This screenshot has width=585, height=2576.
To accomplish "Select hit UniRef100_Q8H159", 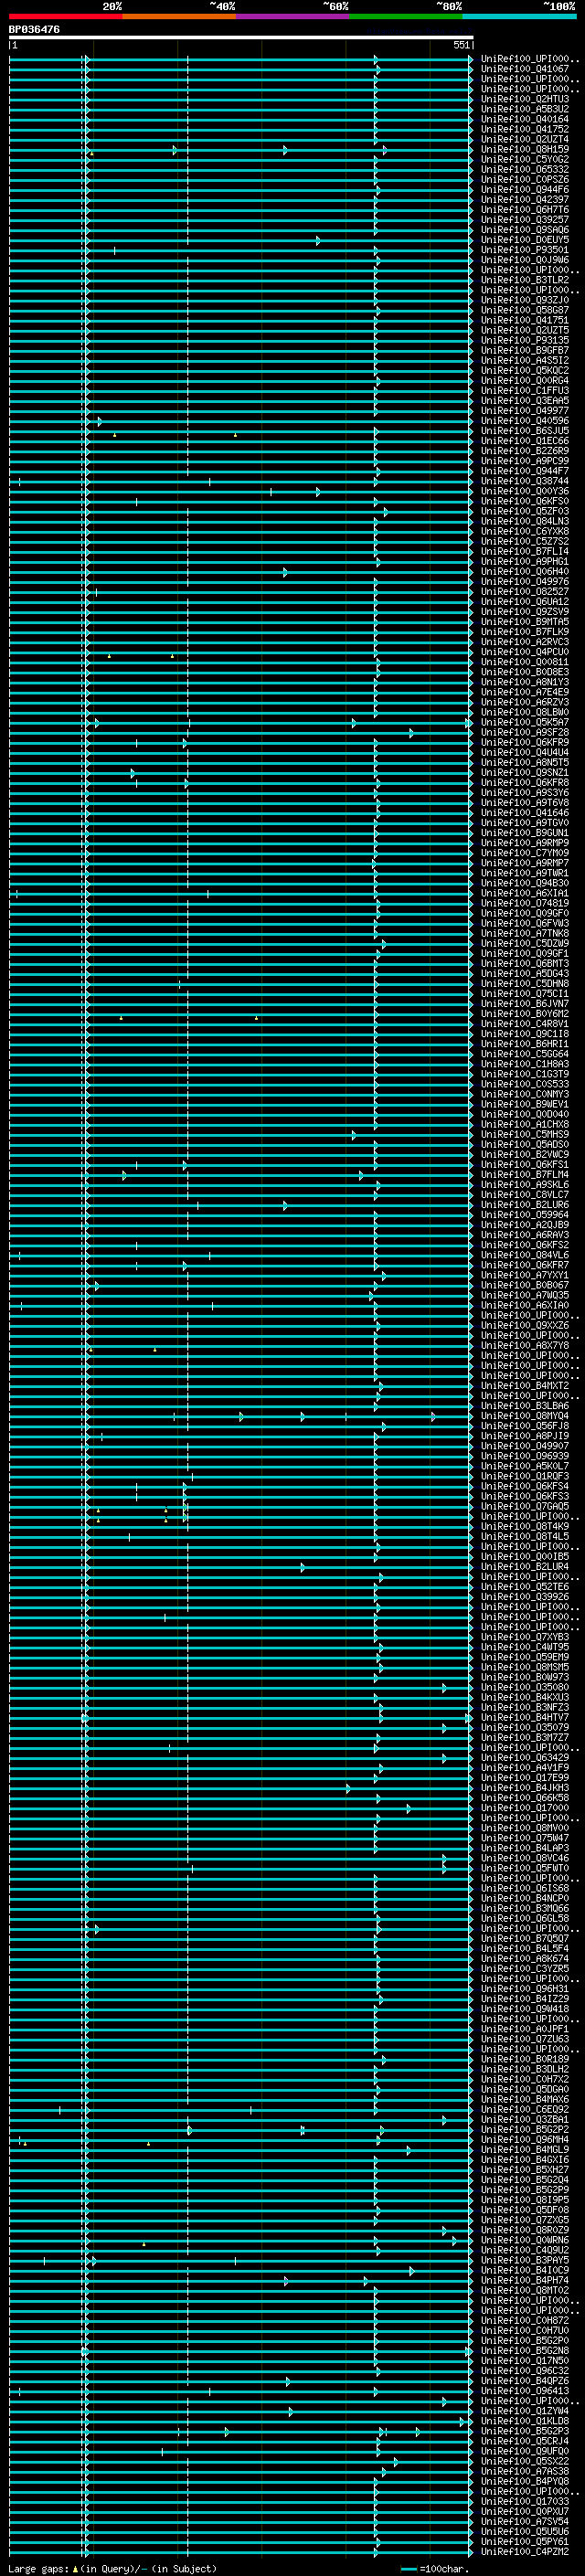I will (x=525, y=149).
